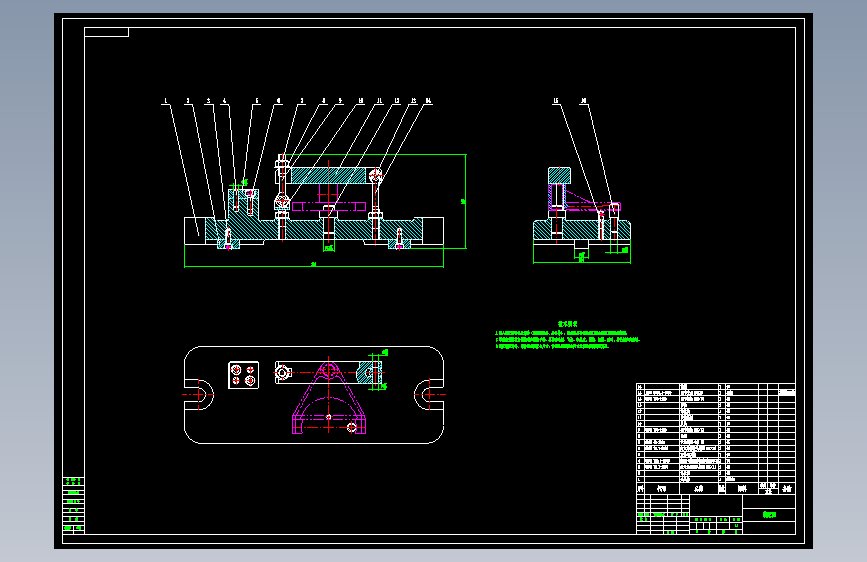The width and height of the screenshot is (867, 562).
Task: Select part balloon number 9
Action: 340,101
